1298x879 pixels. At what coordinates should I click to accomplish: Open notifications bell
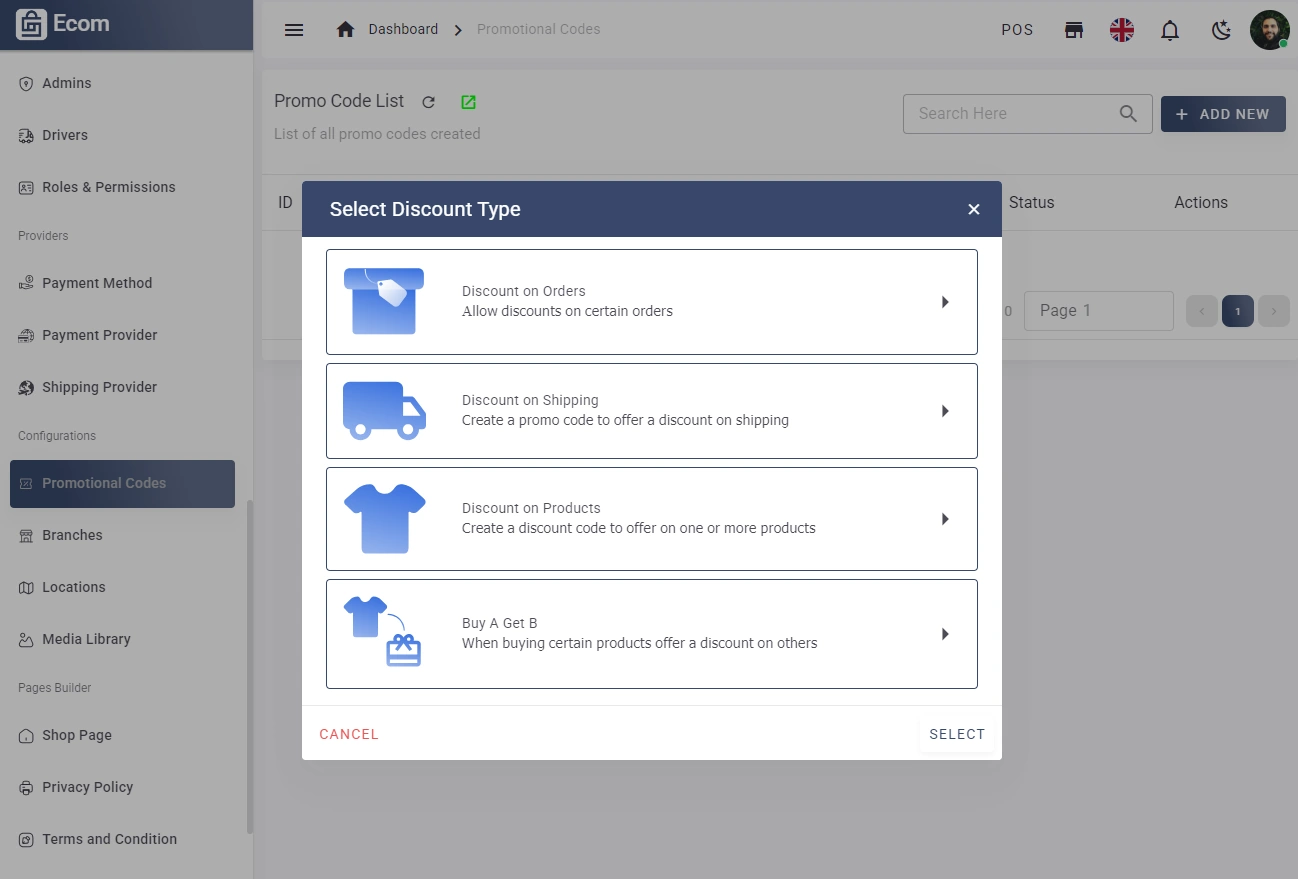tap(1170, 30)
